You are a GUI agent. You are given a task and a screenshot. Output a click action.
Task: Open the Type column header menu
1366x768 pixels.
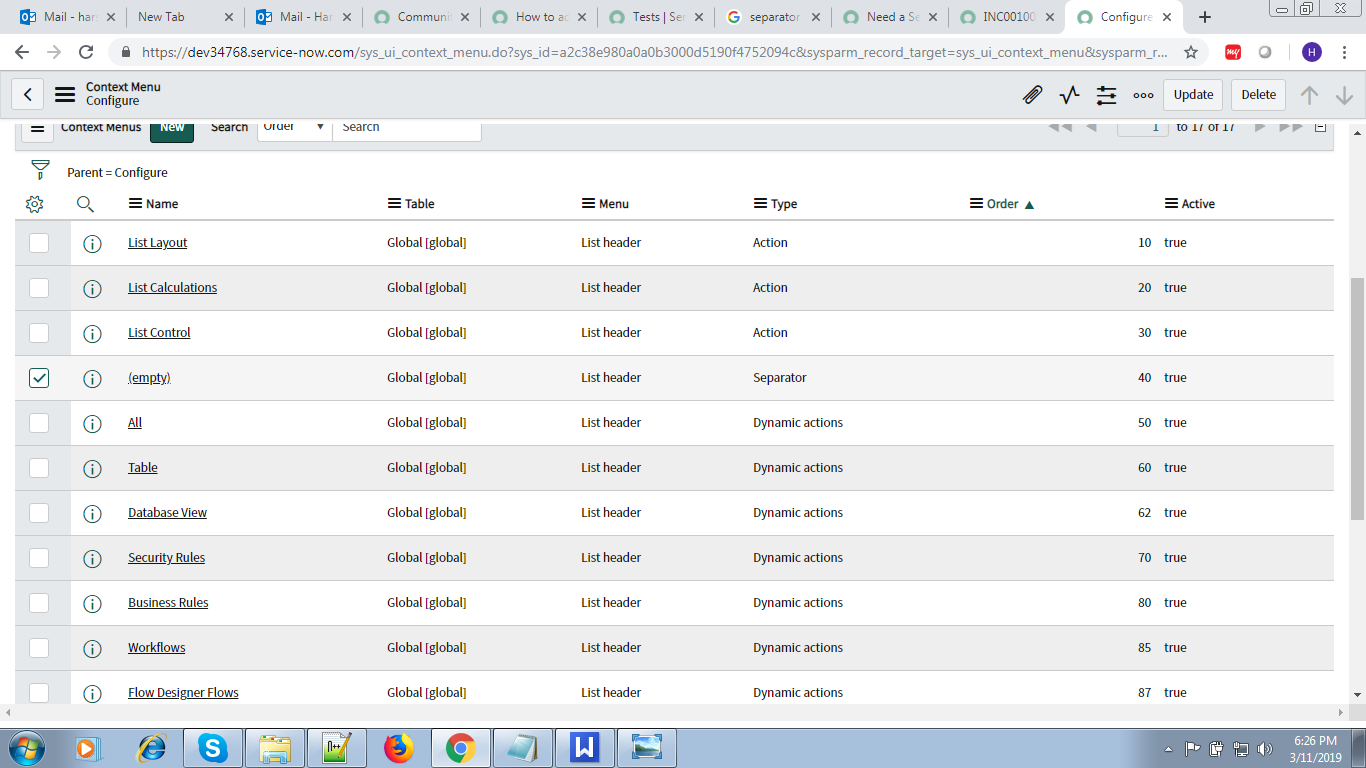(x=759, y=203)
